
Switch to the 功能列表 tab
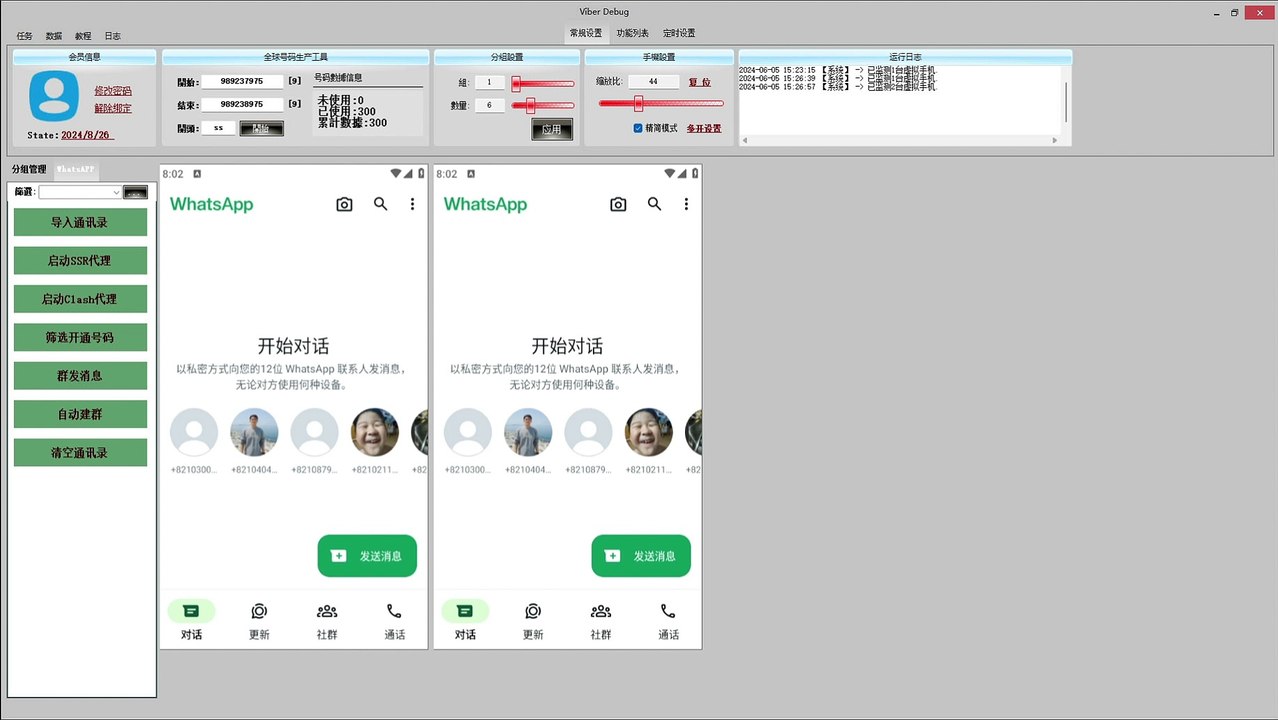(632, 33)
